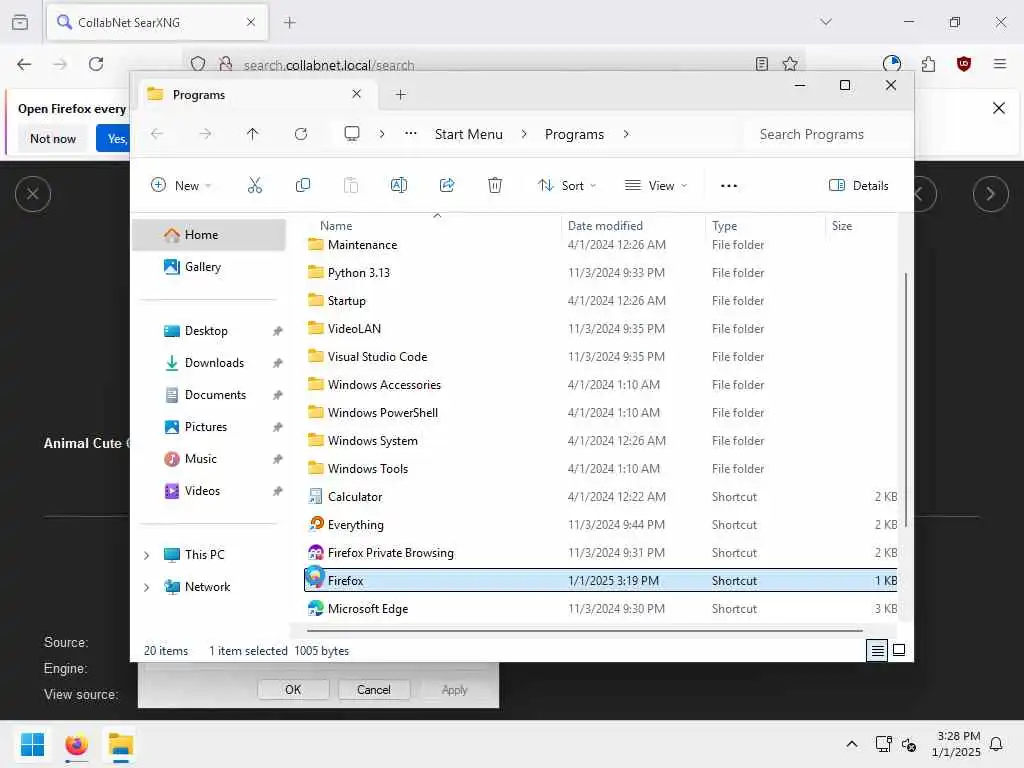Select the Windows PowerShell folder
The width and height of the screenshot is (1024, 768).
point(601,413)
